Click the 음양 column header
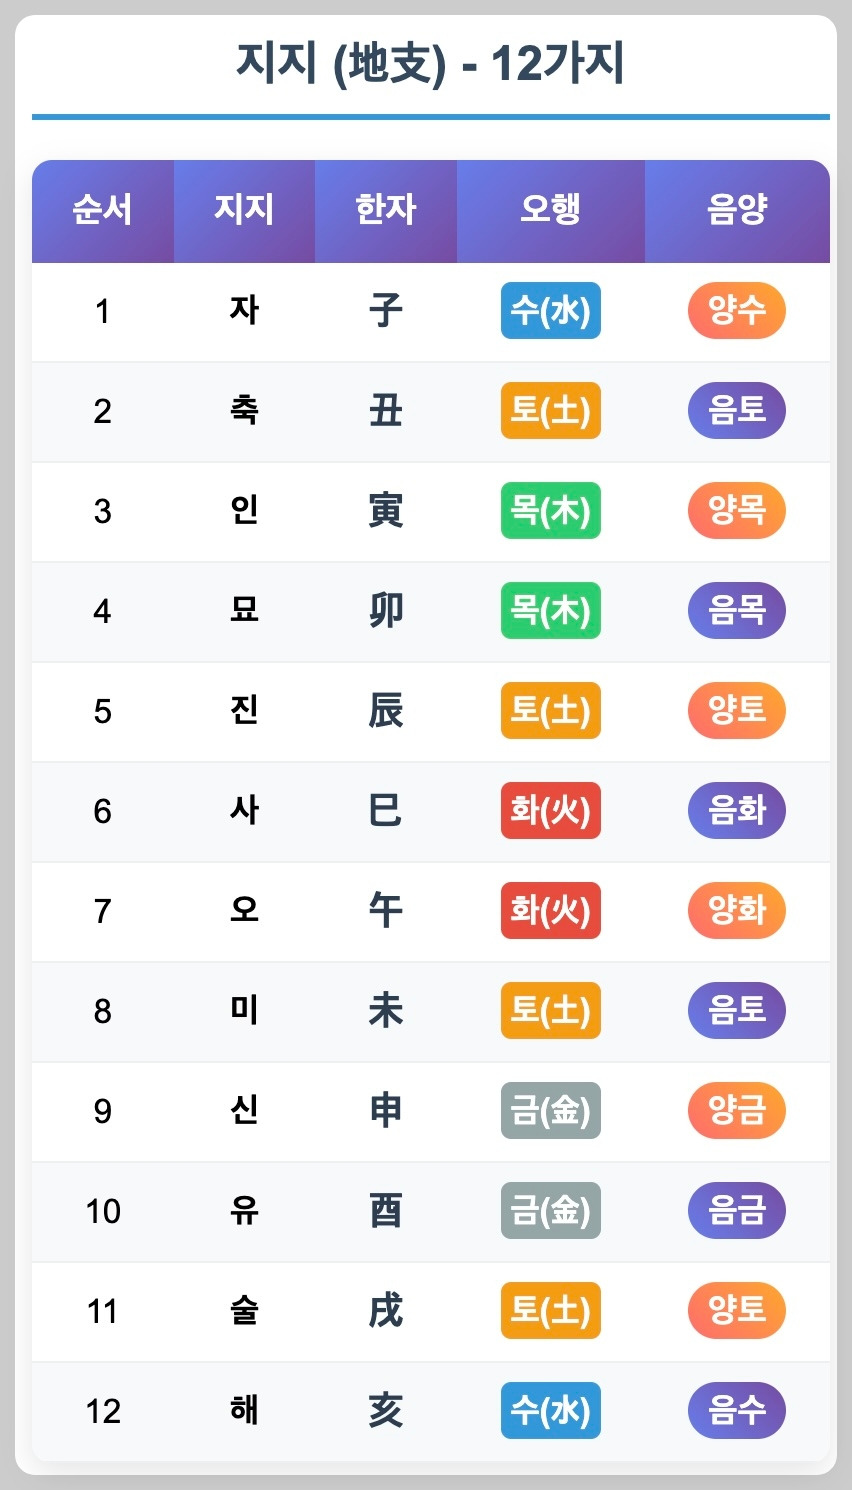Screen dimensions: 852x1490 pos(737,211)
